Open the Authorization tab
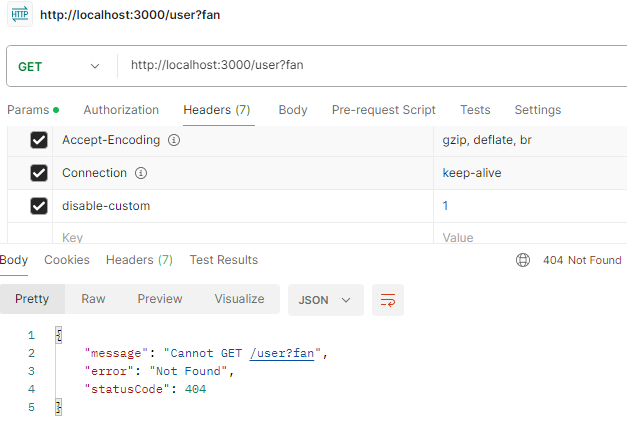Screen dimensions: 627x421 tap(121, 110)
